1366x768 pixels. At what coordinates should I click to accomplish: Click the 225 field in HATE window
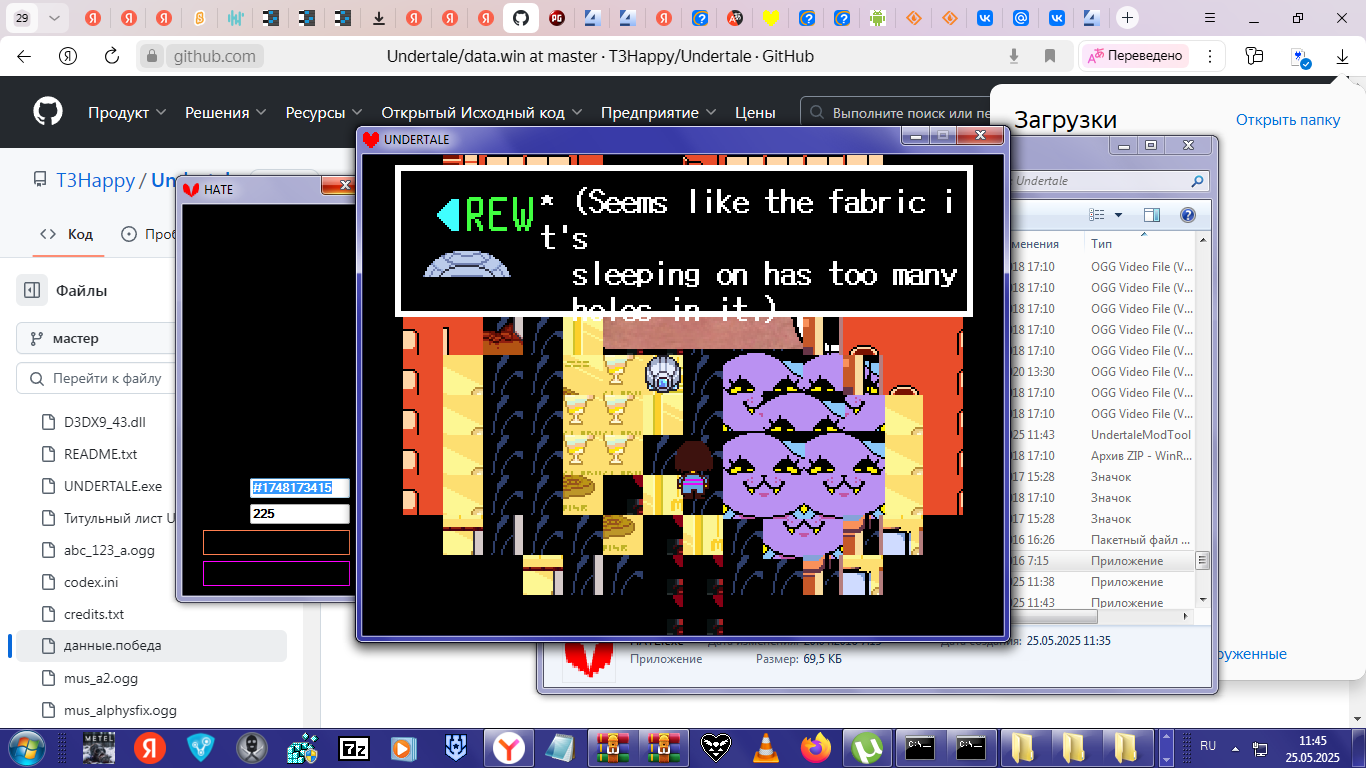click(299, 514)
